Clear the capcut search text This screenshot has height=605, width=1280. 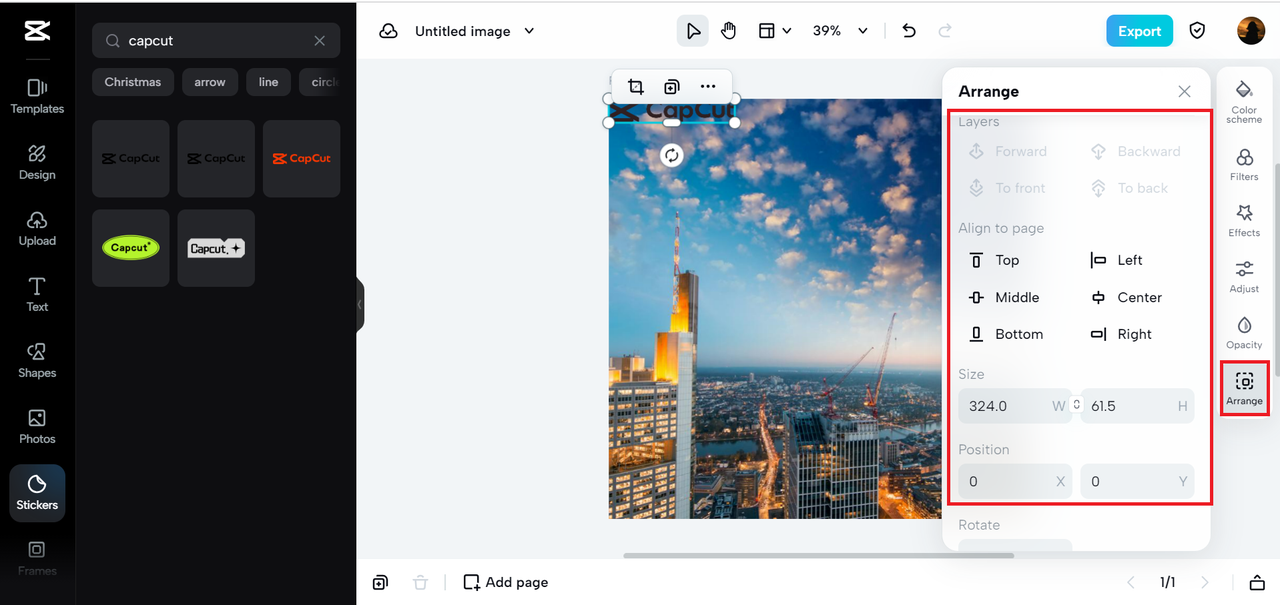(320, 41)
